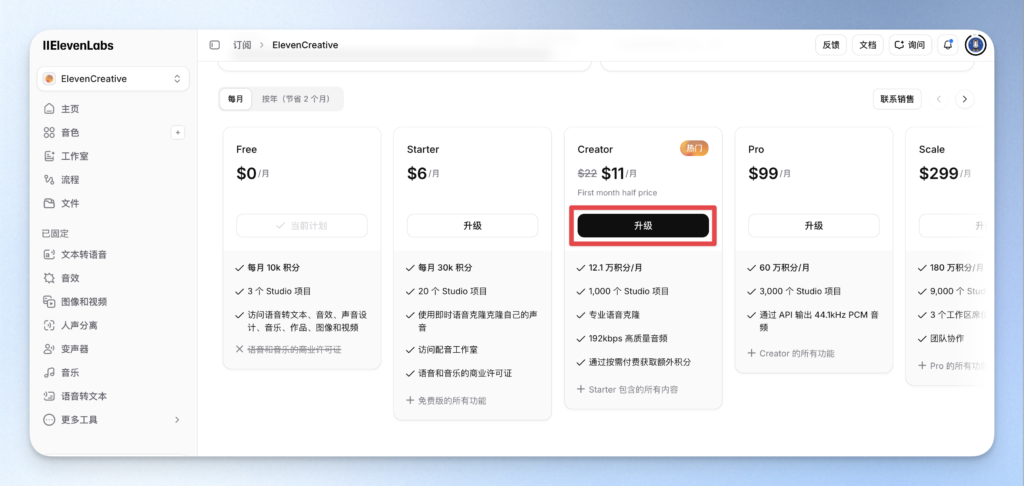This screenshot has width=1024, height=486.
Task: Open 工作室 in the sidebar
Action: (x=113, y=156)
